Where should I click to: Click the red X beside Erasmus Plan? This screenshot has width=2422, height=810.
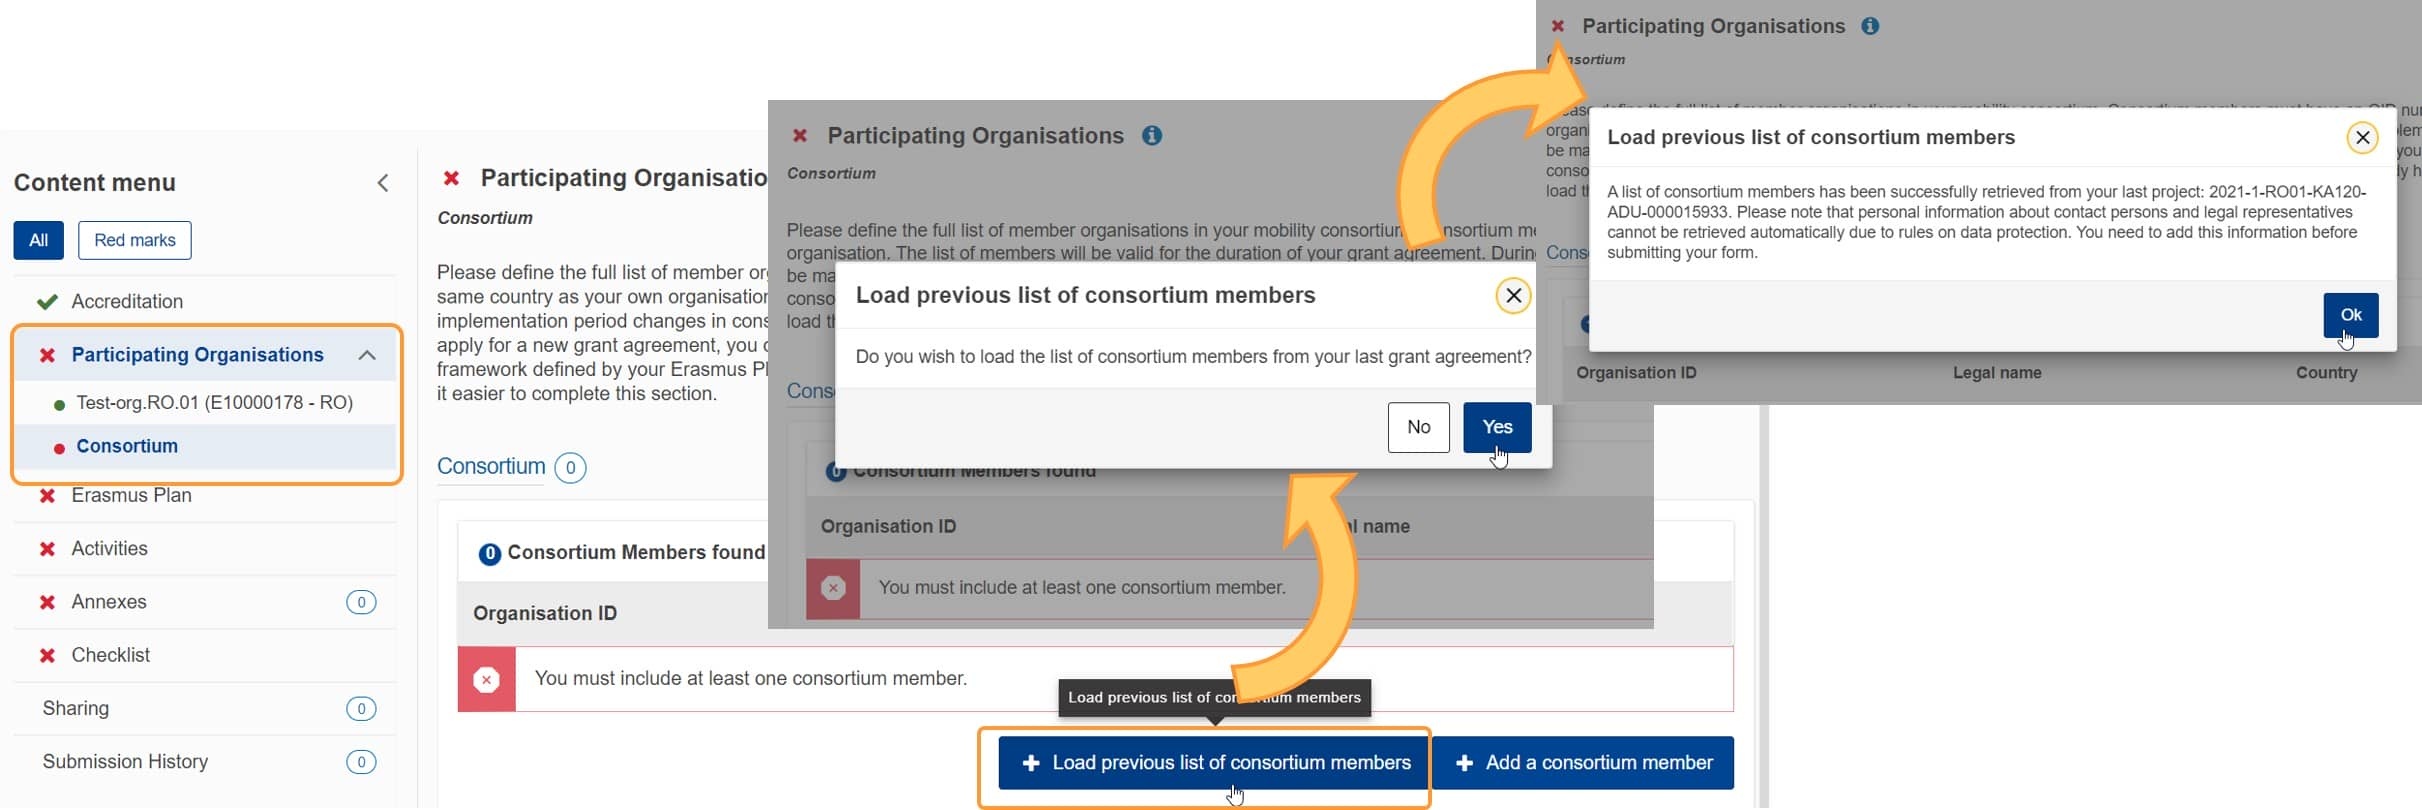47,495
